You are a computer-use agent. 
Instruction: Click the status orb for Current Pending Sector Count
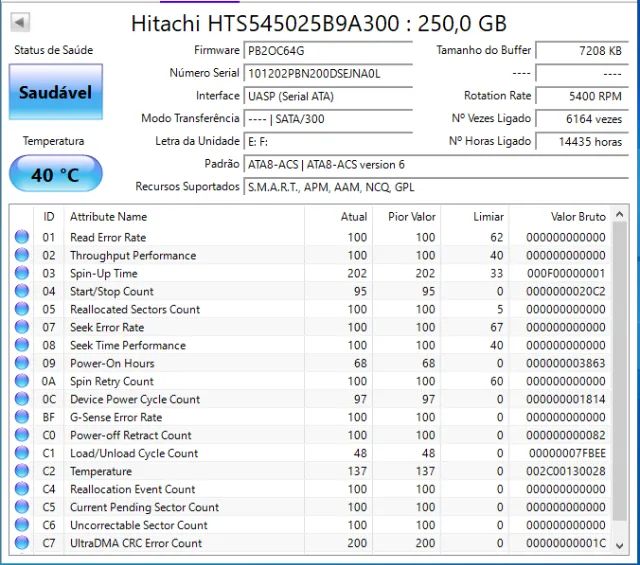pos(22,506)
